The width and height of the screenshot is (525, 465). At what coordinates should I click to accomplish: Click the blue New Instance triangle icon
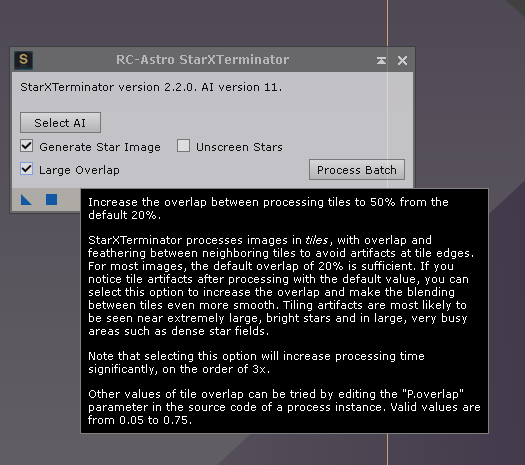(x=26, y=200)
